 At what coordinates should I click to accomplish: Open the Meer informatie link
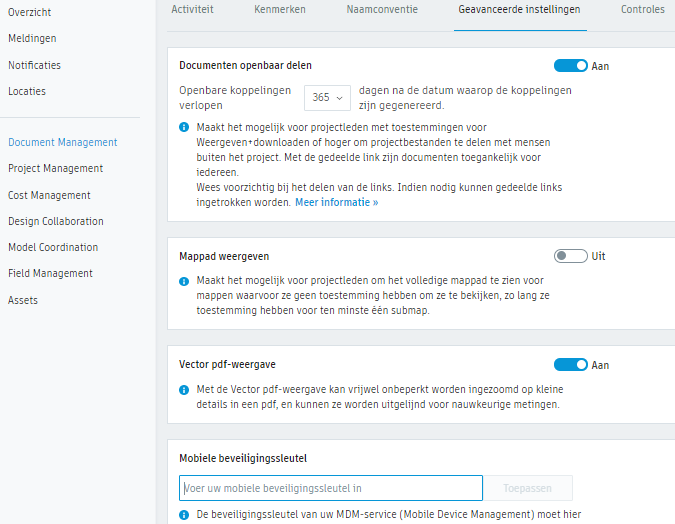pyautogui.click(x=336, y=202)
